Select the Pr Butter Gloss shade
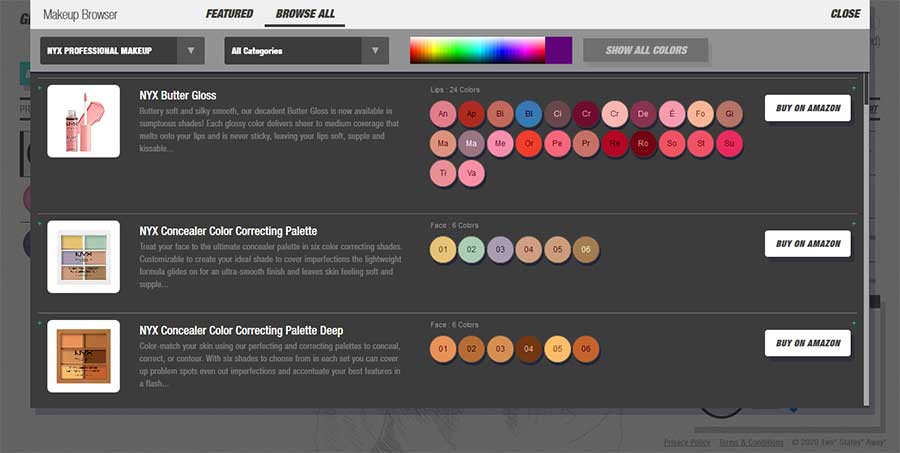Viewport: 900px width, 453px height. pyautogui.click(x=586, y=144)
